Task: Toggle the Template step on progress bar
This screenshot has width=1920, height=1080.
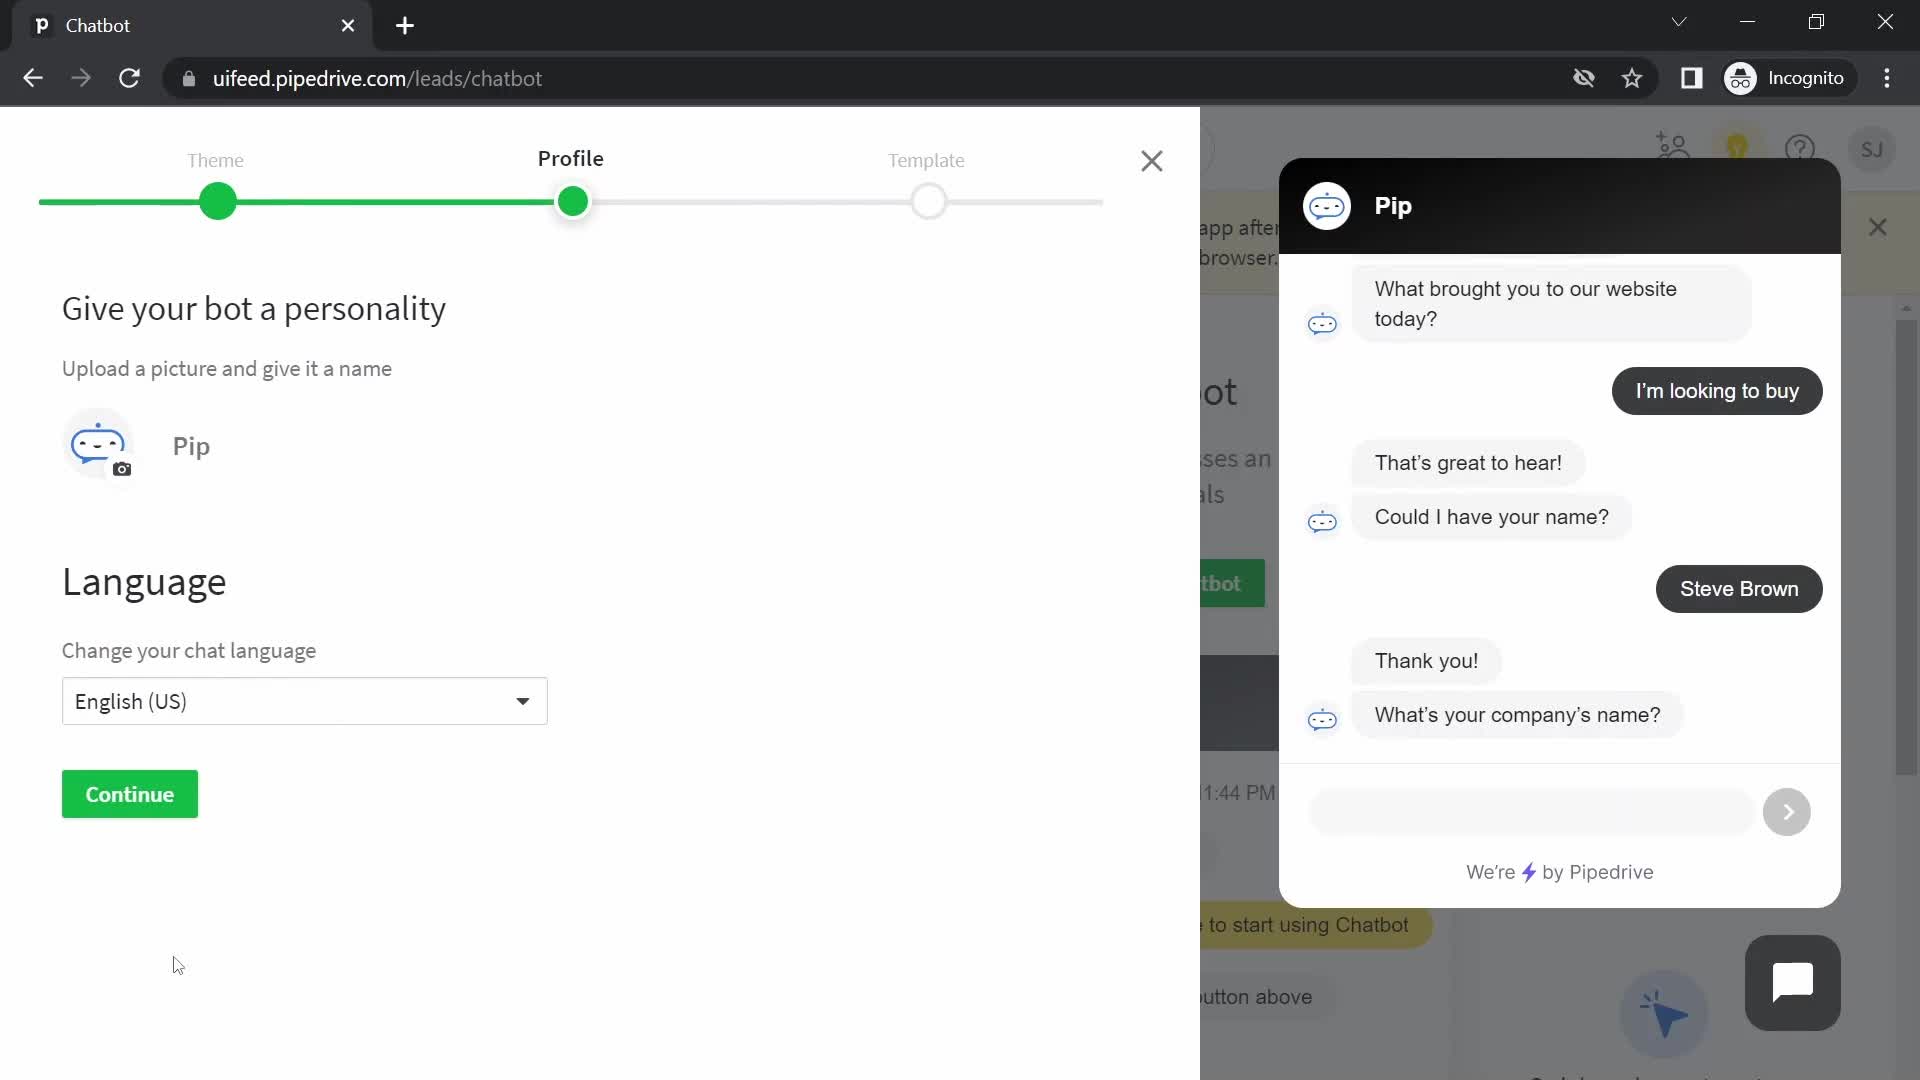Action: [926, 200]
